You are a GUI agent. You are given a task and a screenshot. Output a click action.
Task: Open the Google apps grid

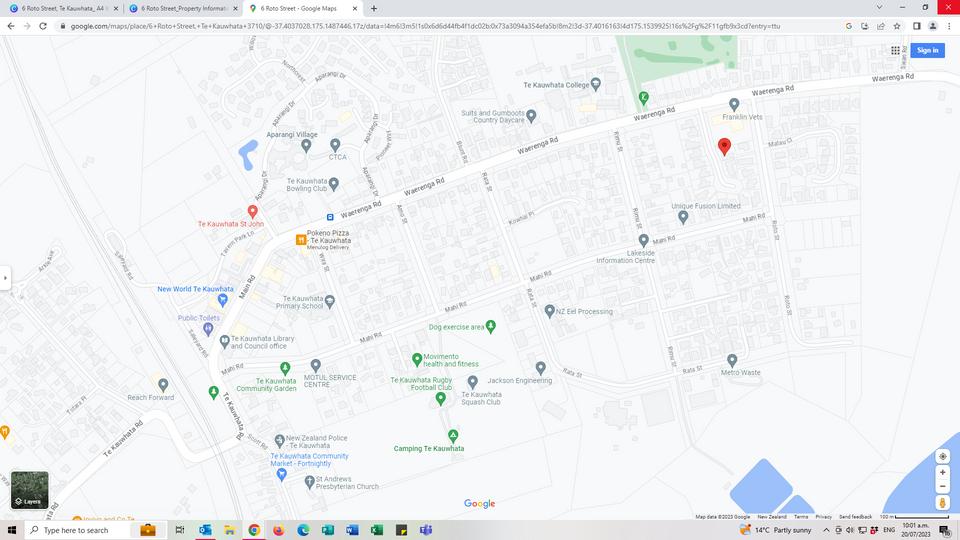tap(895, 50)
